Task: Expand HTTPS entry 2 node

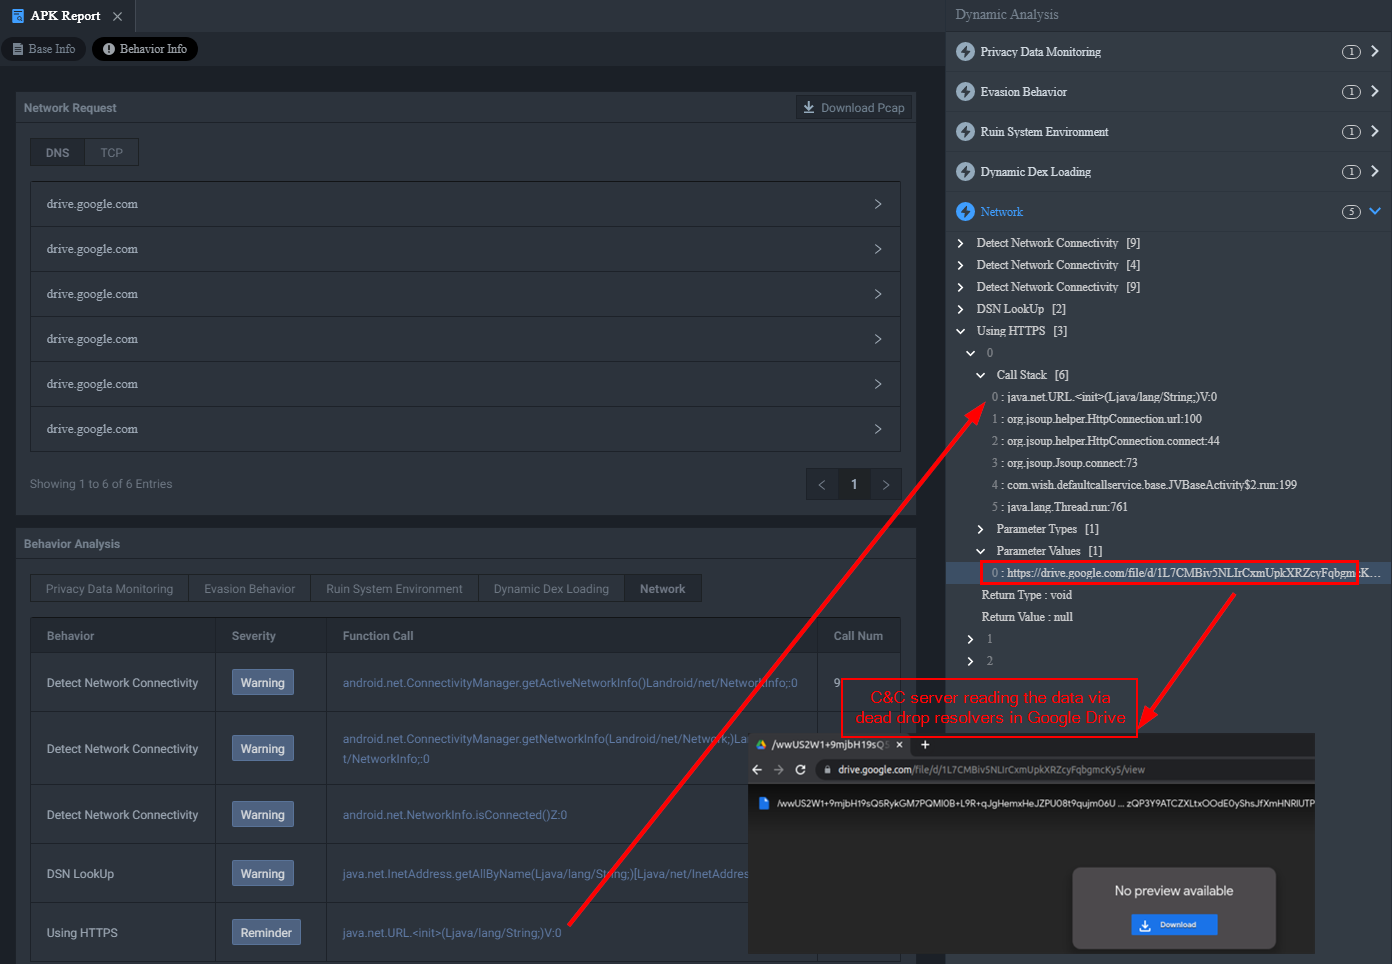Action: 971,661
